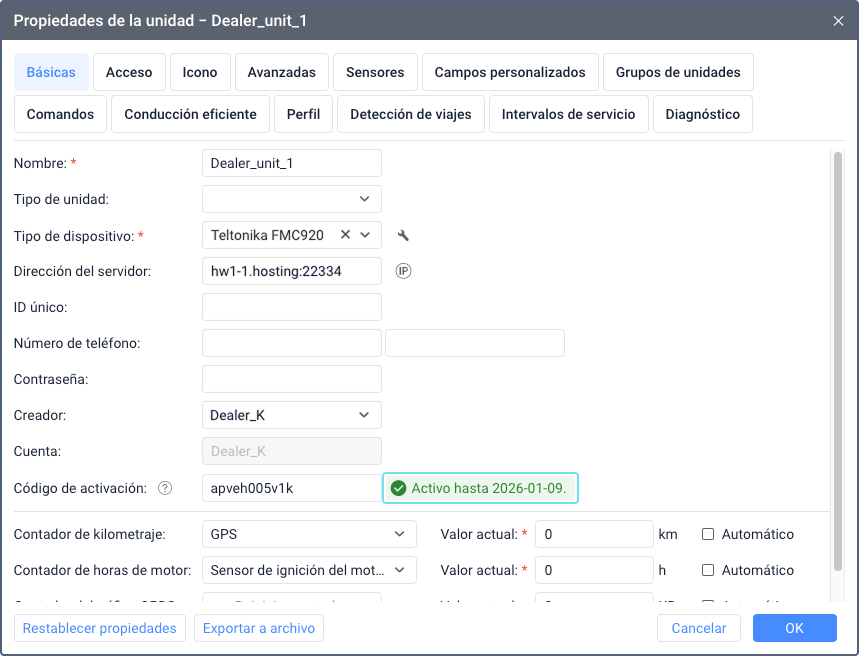Screen dimensions: 859x656
Task: Click the Restablecer propiedades button
Action: click(x=99, y=628)
